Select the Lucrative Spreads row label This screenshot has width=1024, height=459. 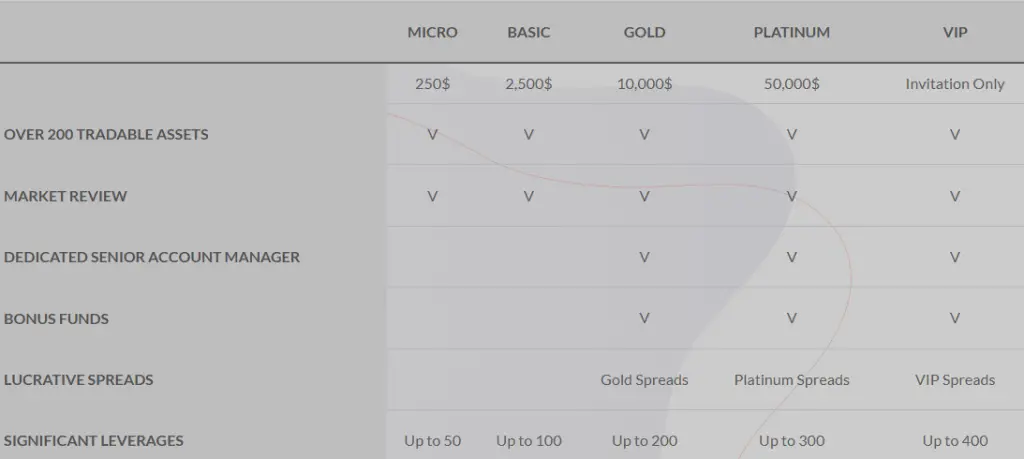78,379
